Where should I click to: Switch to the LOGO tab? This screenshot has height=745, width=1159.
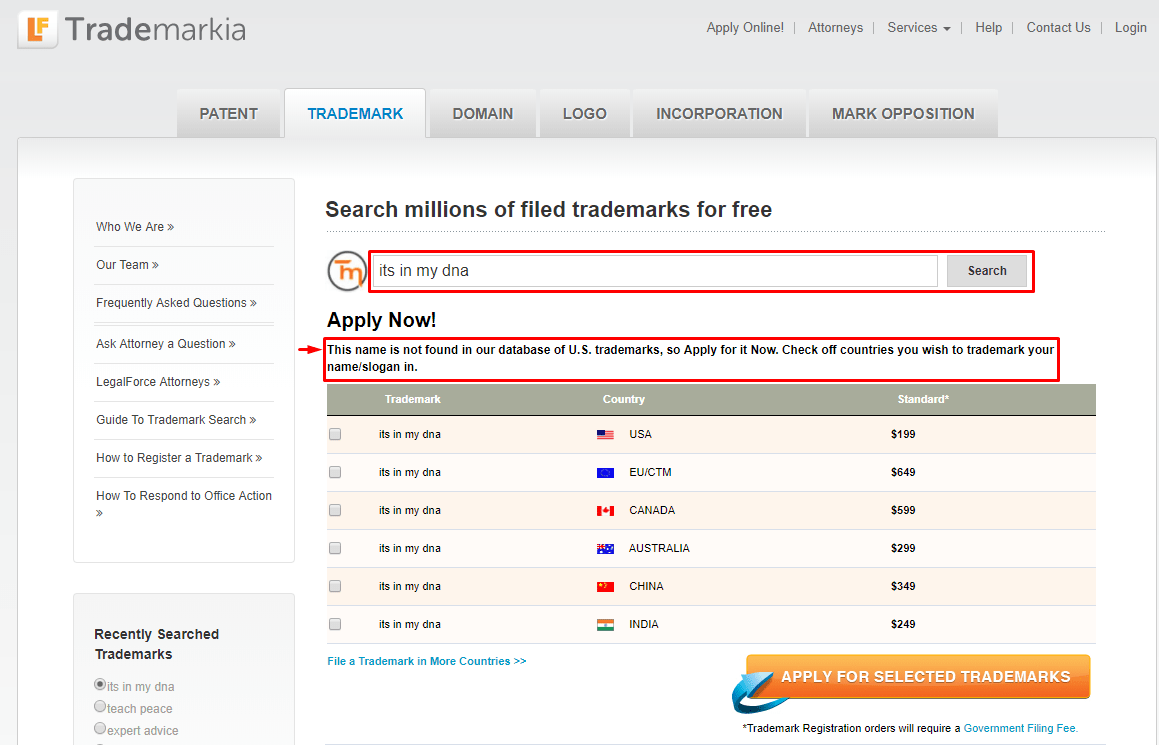(584, 114)
